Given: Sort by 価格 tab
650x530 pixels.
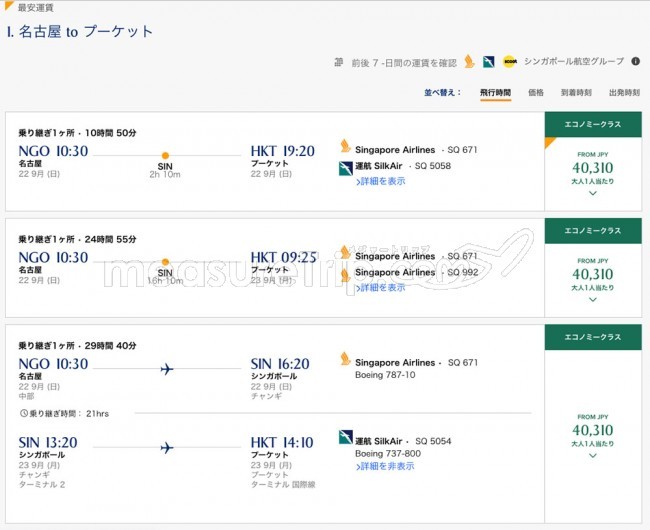Looking at the screenshot, I should pyautogui.click(x=536, y=92).
